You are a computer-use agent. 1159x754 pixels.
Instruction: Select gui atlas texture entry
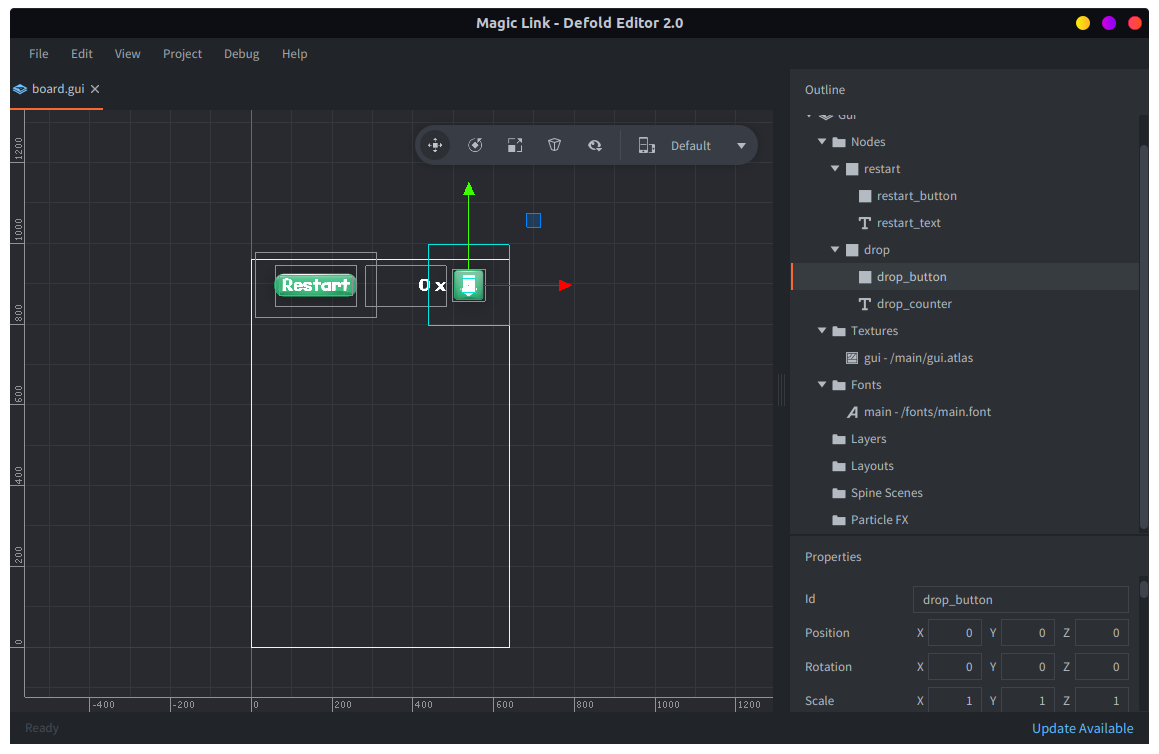[918, 358]
